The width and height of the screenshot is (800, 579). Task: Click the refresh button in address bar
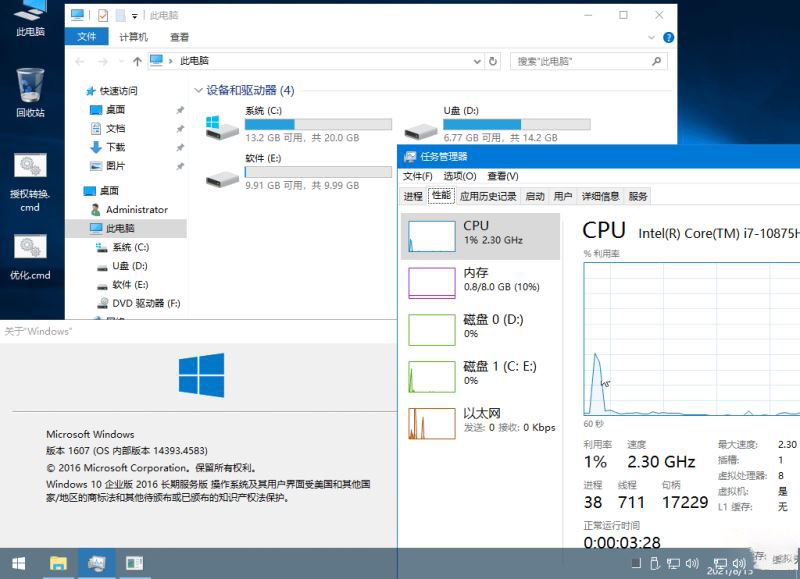pos(493,61)
